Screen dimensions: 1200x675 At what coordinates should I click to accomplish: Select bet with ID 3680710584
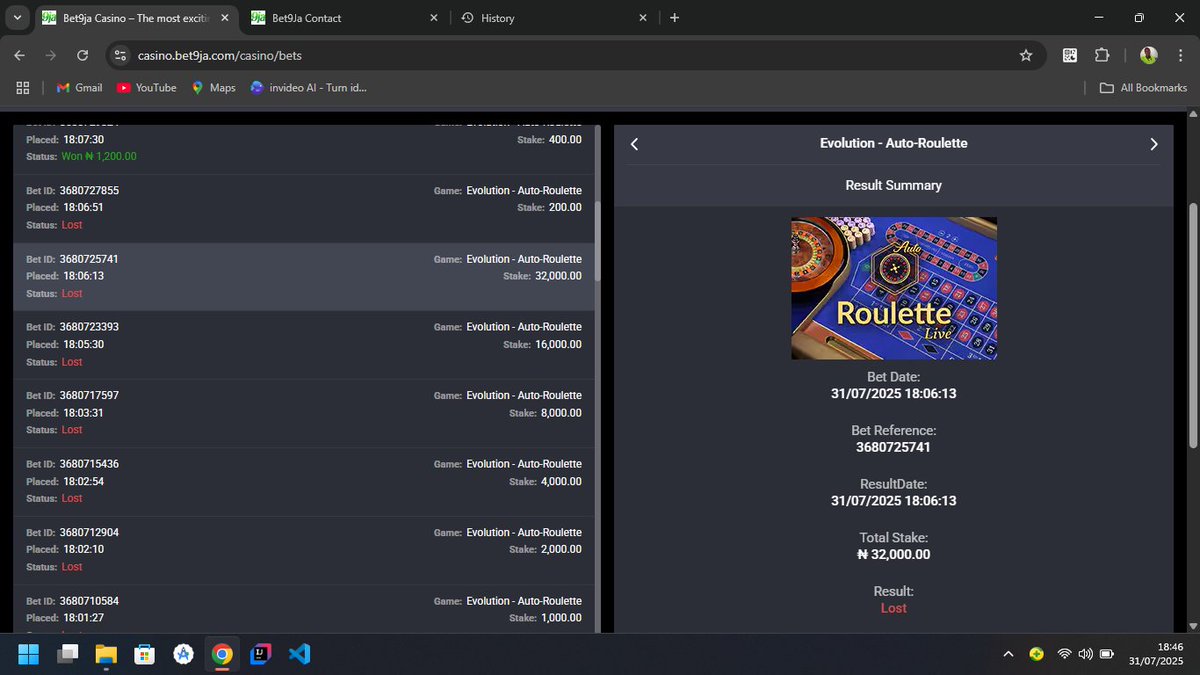tap(304, 609)
